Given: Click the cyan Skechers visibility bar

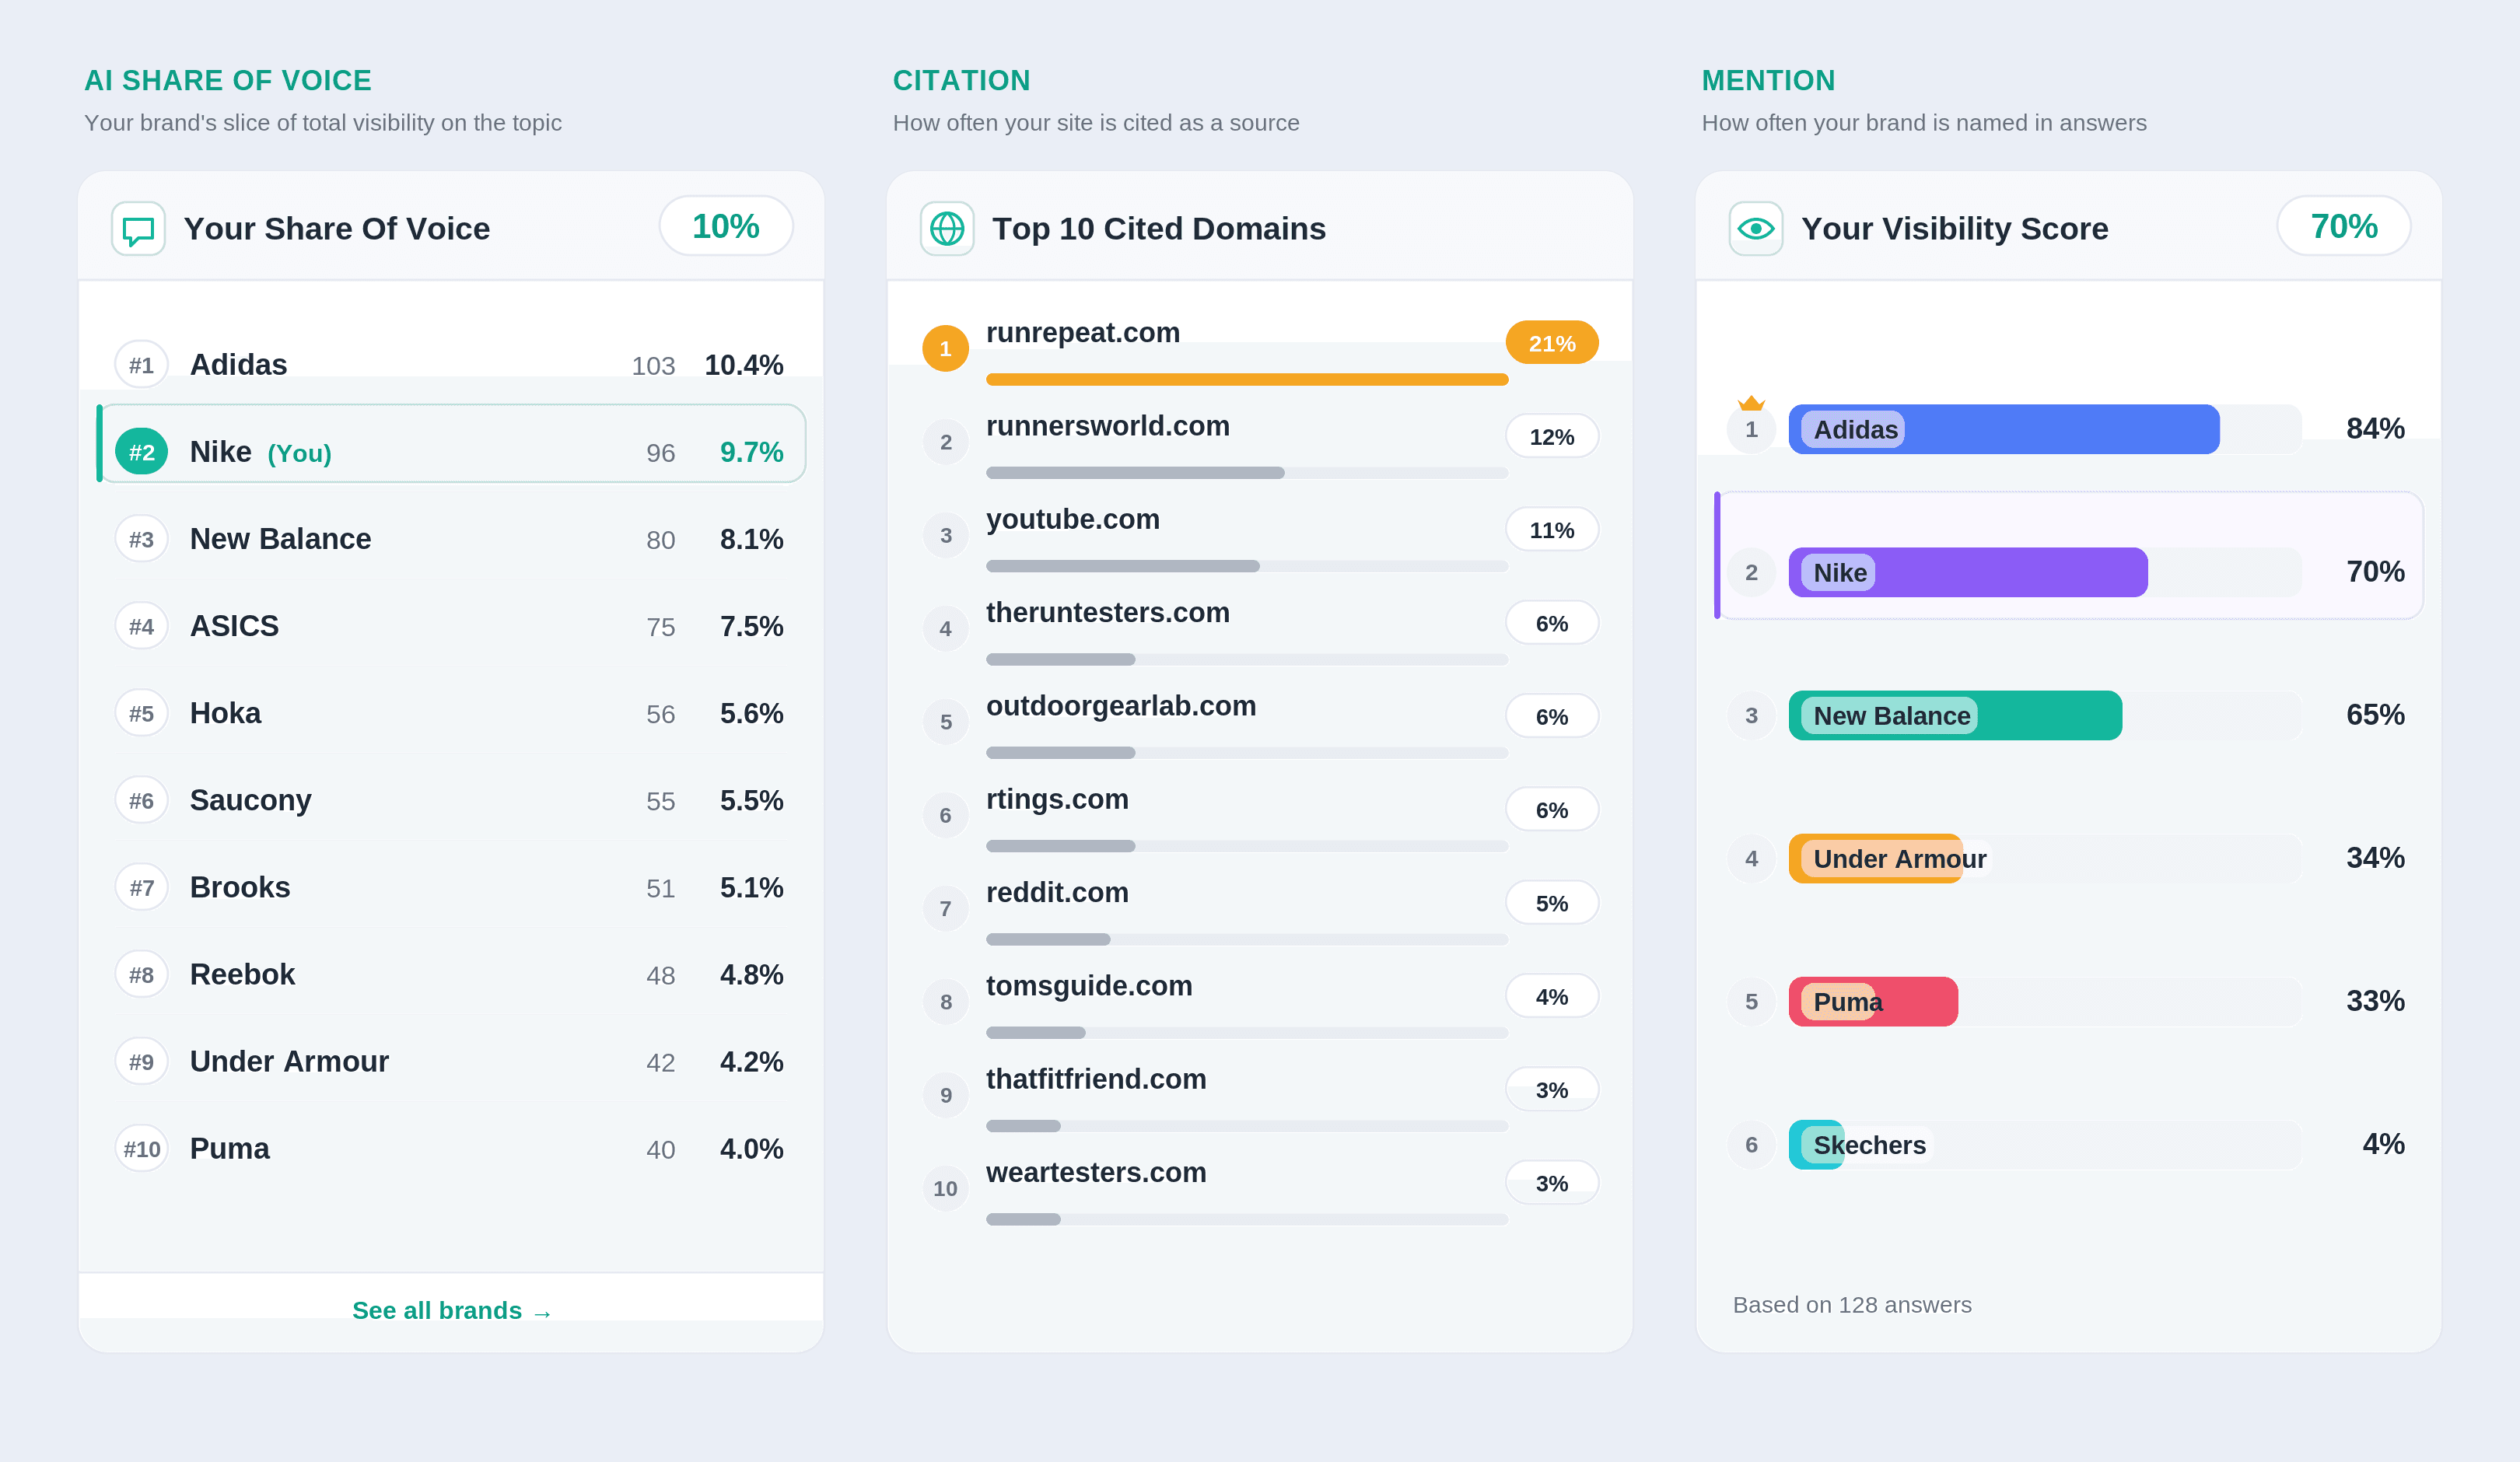Looking at the screenshot, I should click(1816, 1144).
